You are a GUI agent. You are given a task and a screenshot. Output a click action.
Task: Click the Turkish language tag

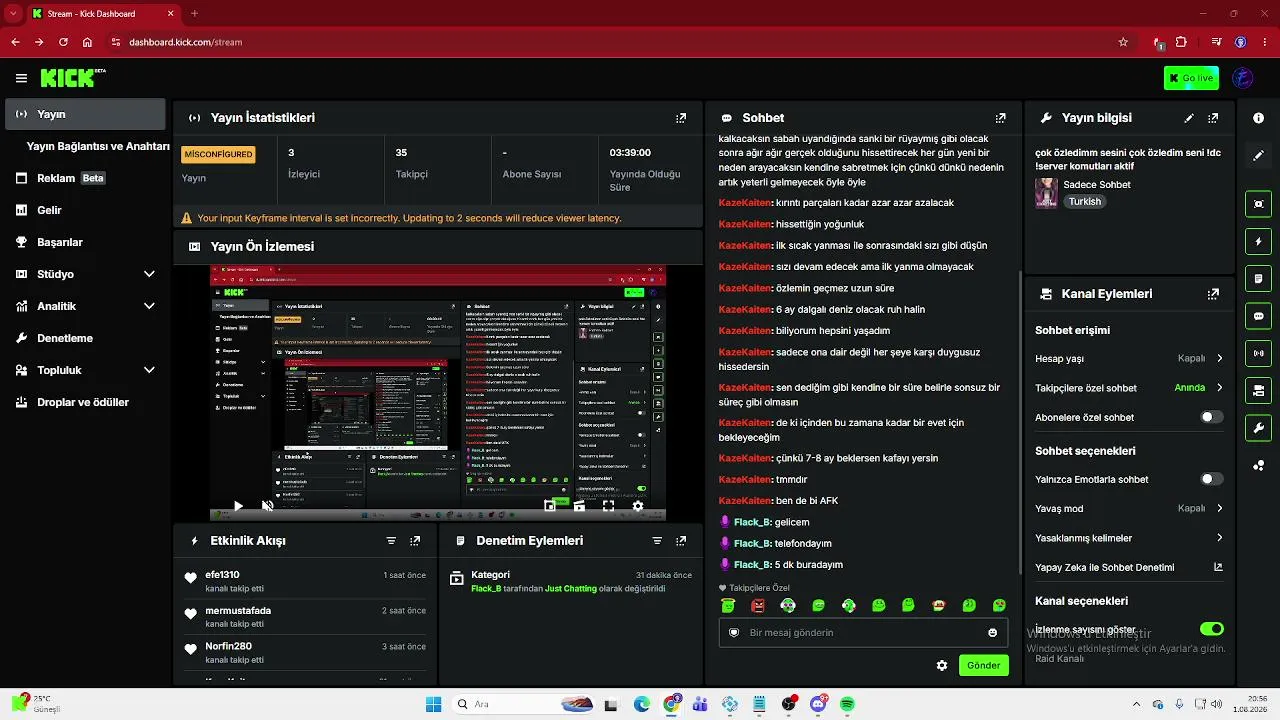1084,201
